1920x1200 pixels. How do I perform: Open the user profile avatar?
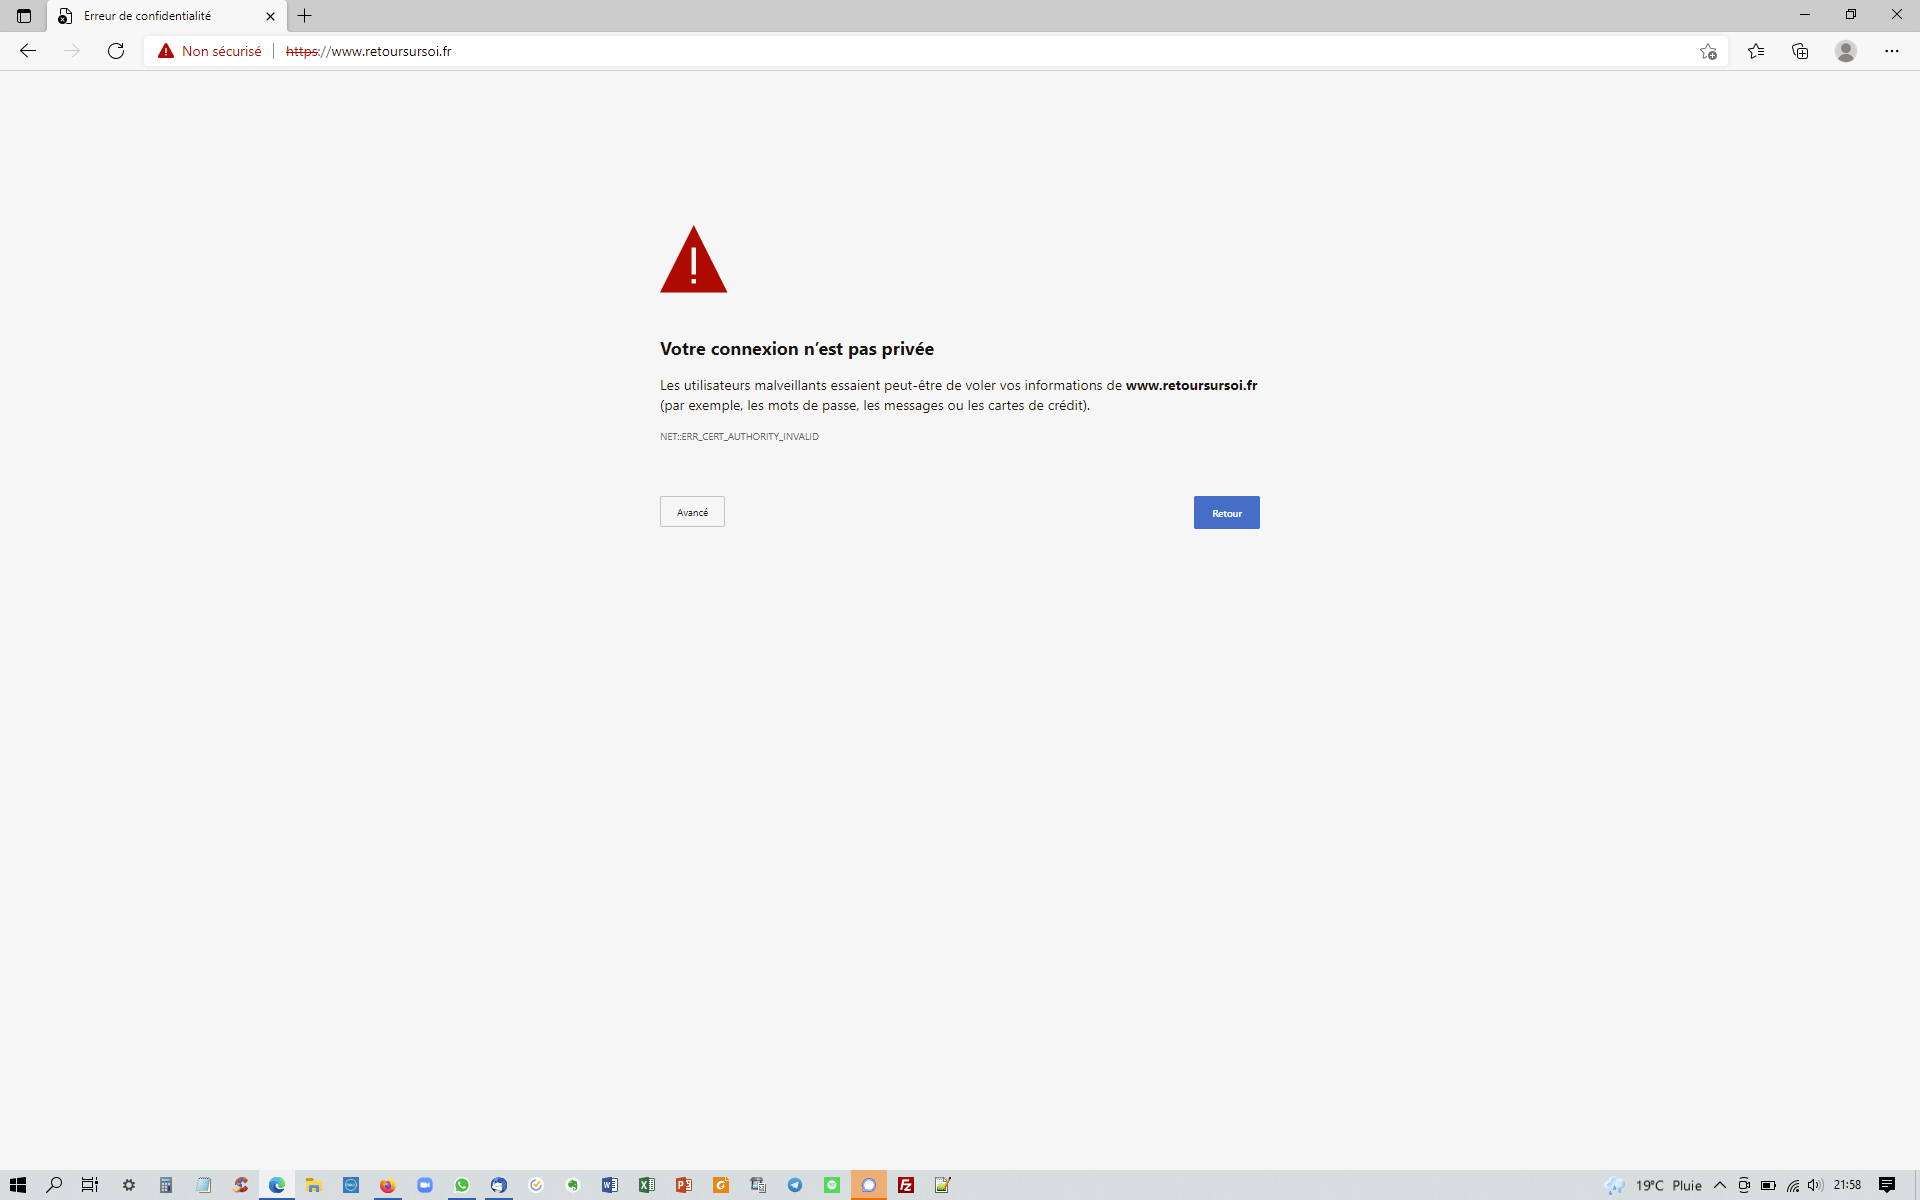(1846, 51)
